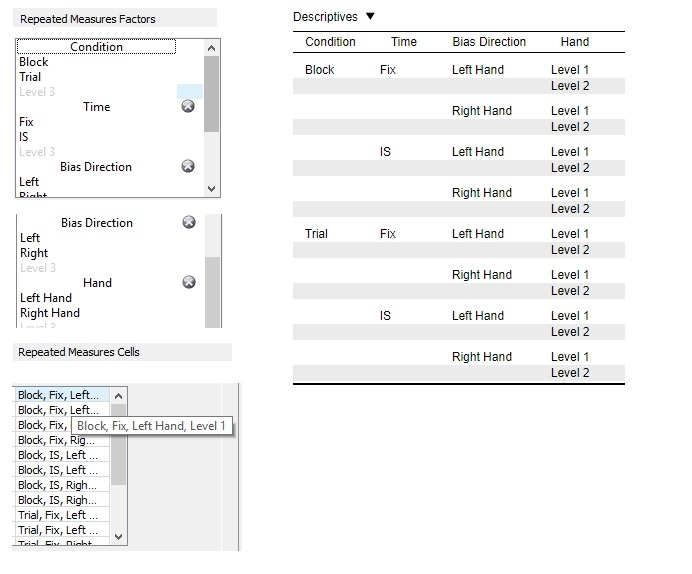692x574 pixels.
Task: Delete Bias Direction factor in lower factors list
Action: point(189,222)
